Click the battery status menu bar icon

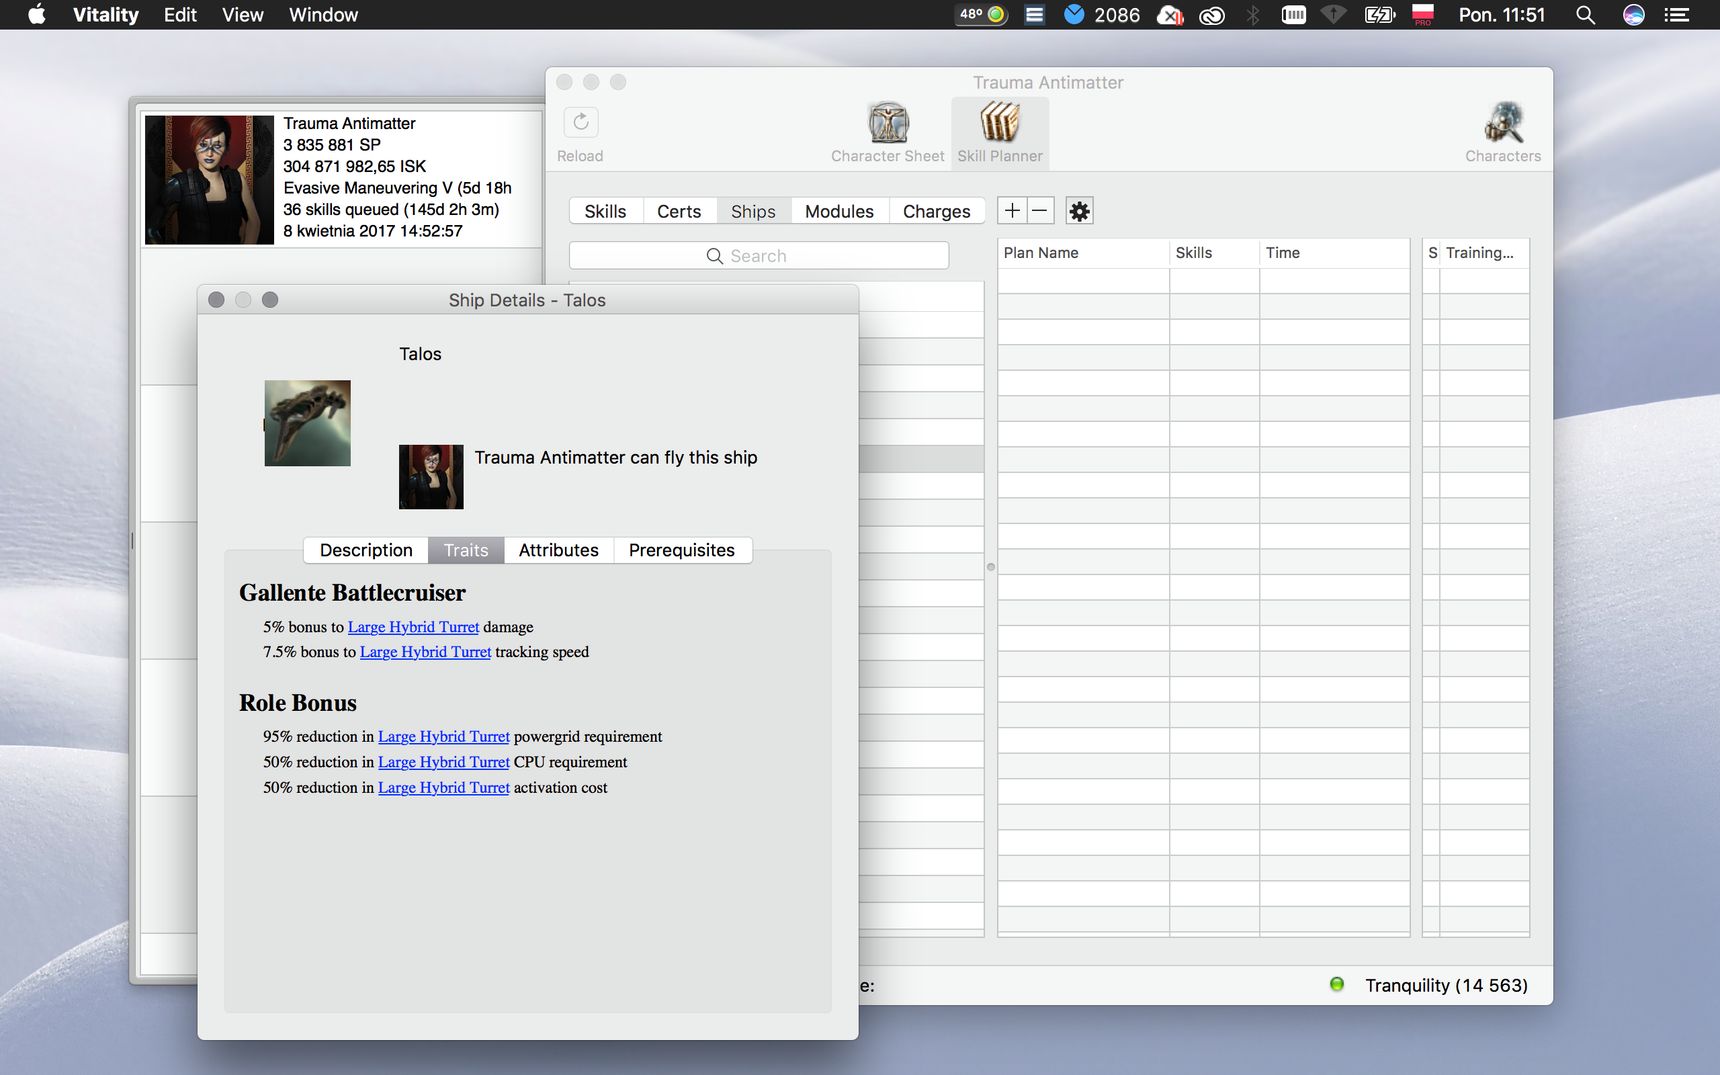pyautogui.click(x=1380, y=15)
